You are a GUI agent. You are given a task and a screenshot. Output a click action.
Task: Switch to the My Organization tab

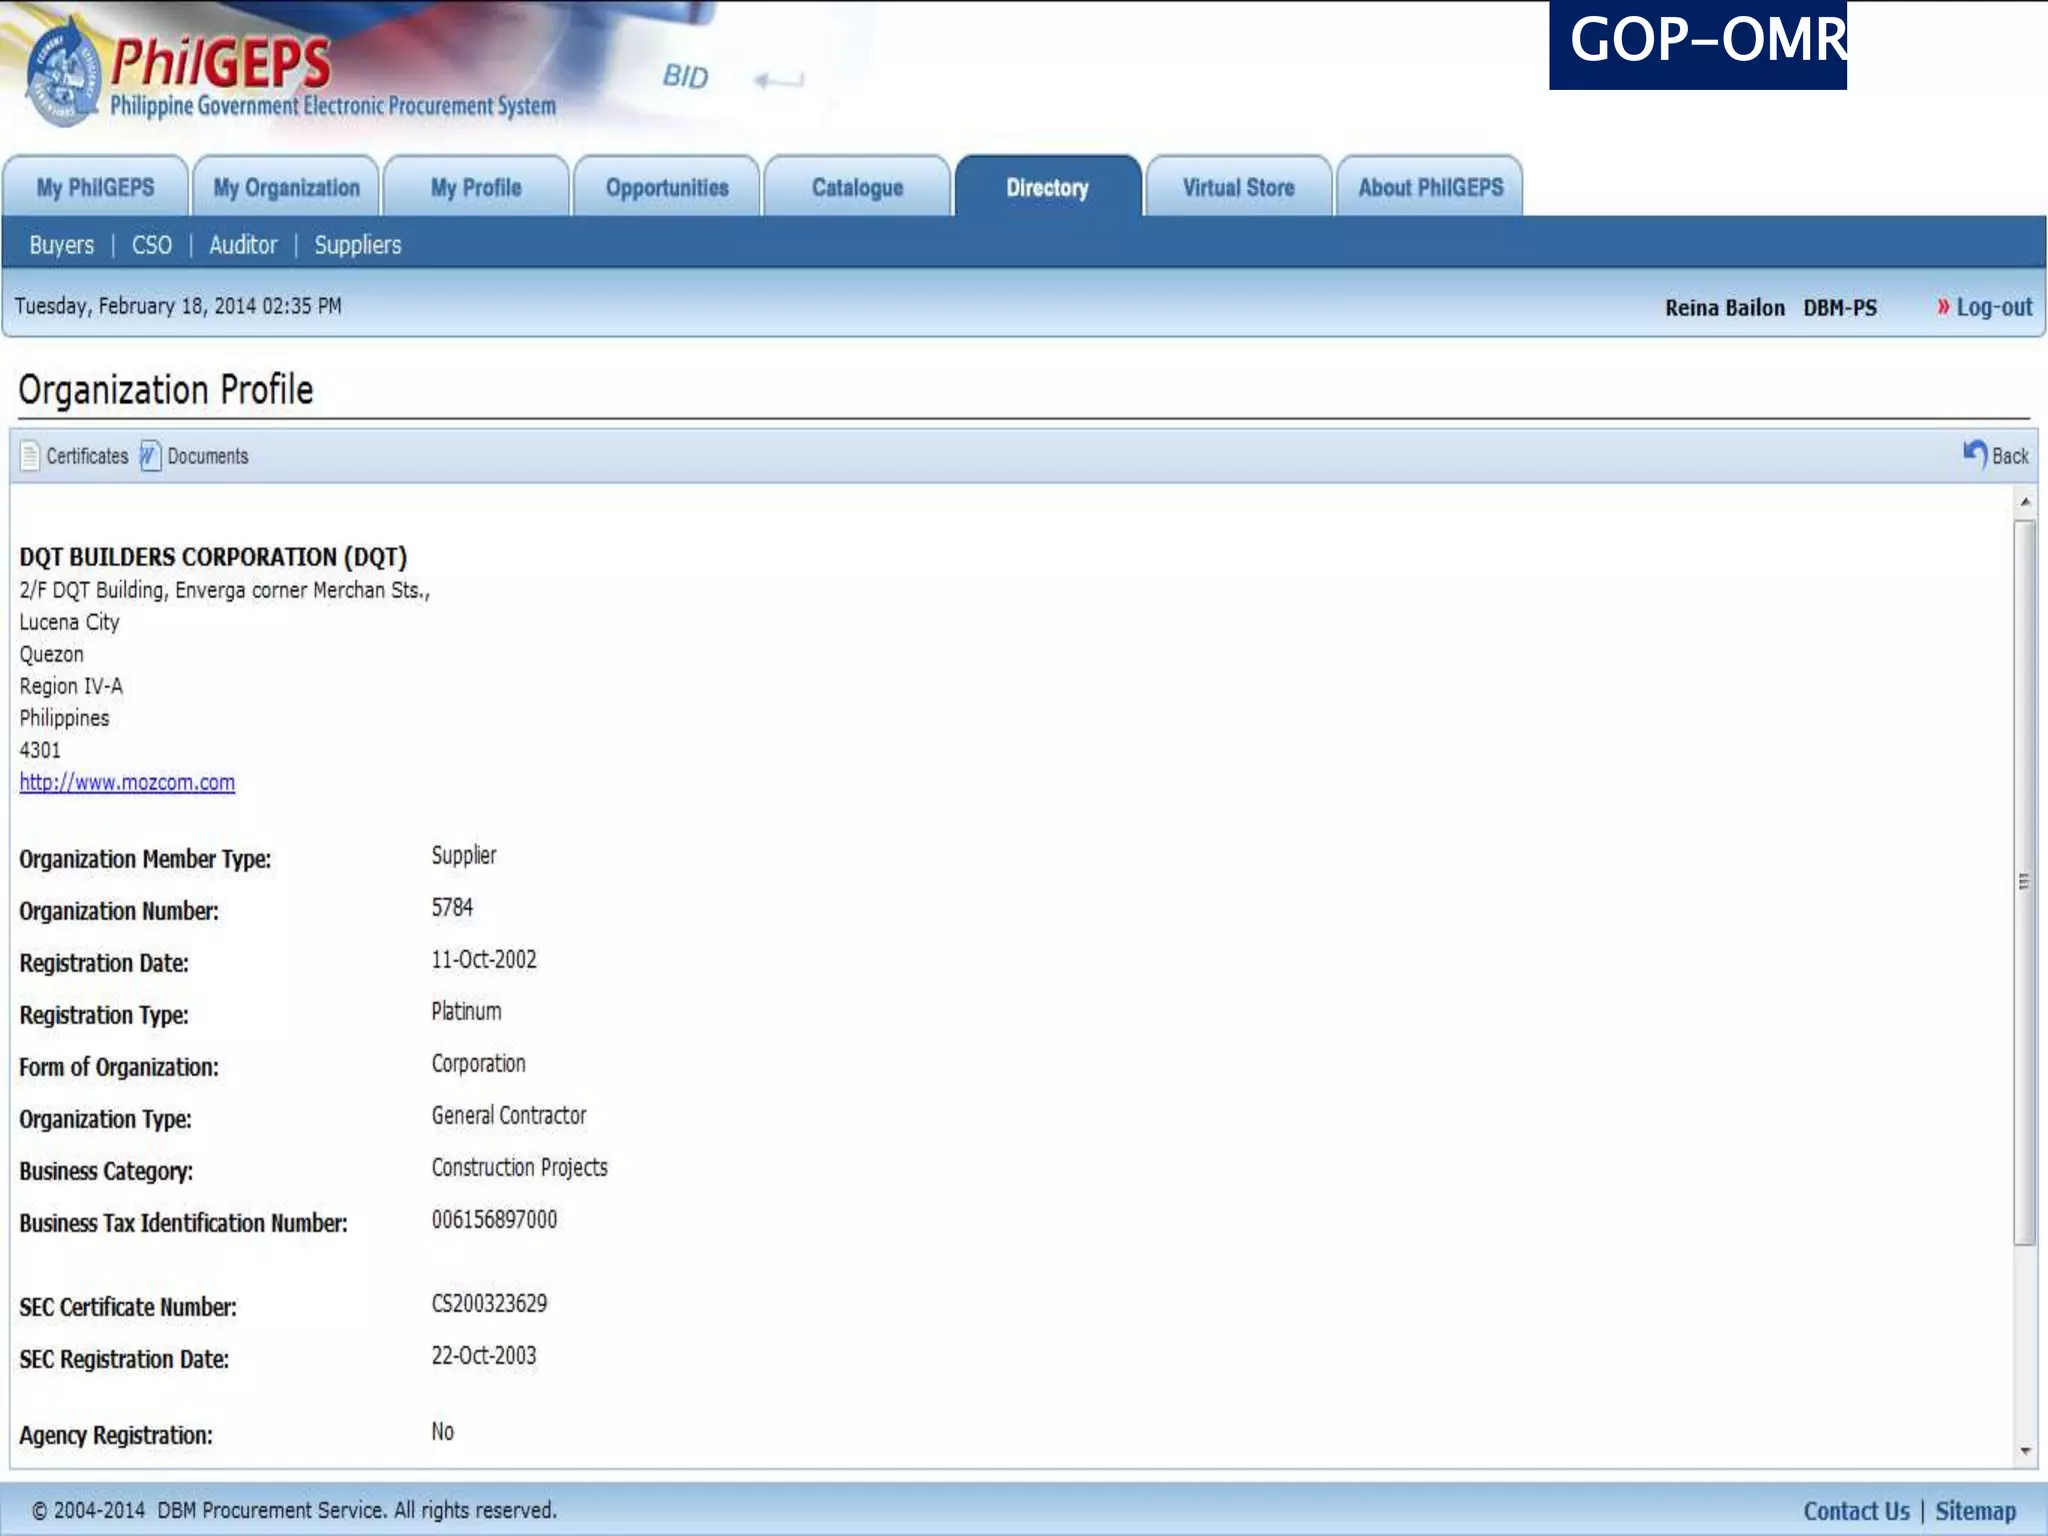click(x=286, y=187)
